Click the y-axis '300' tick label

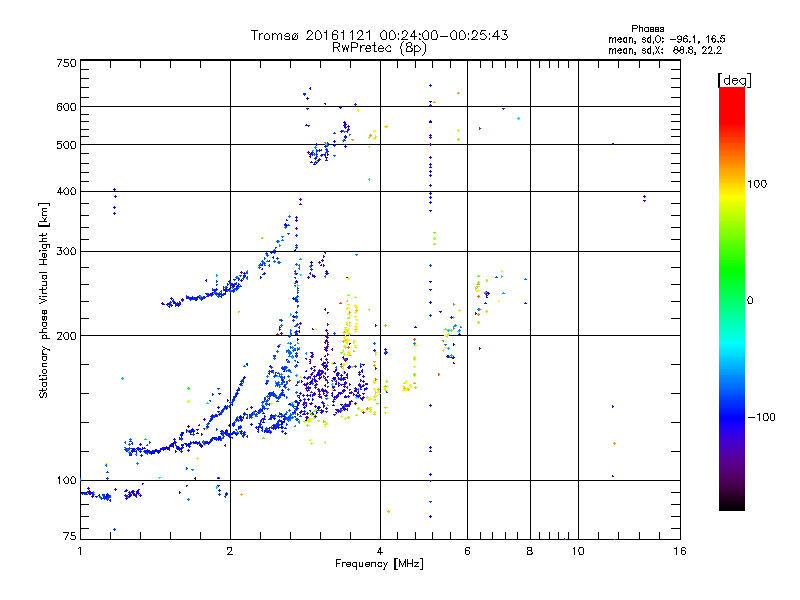click(66, 252)
